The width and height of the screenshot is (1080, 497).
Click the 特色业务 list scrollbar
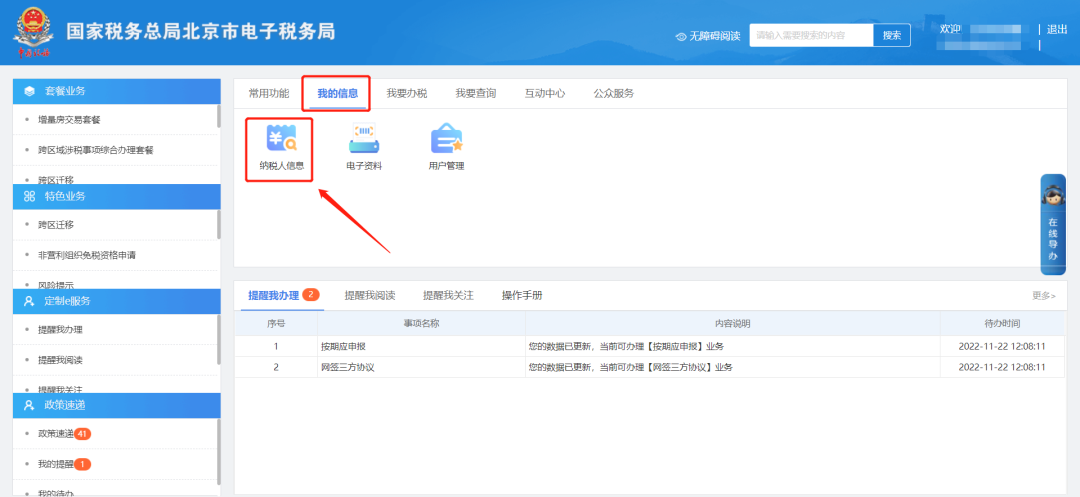click(x=219, y=224)
